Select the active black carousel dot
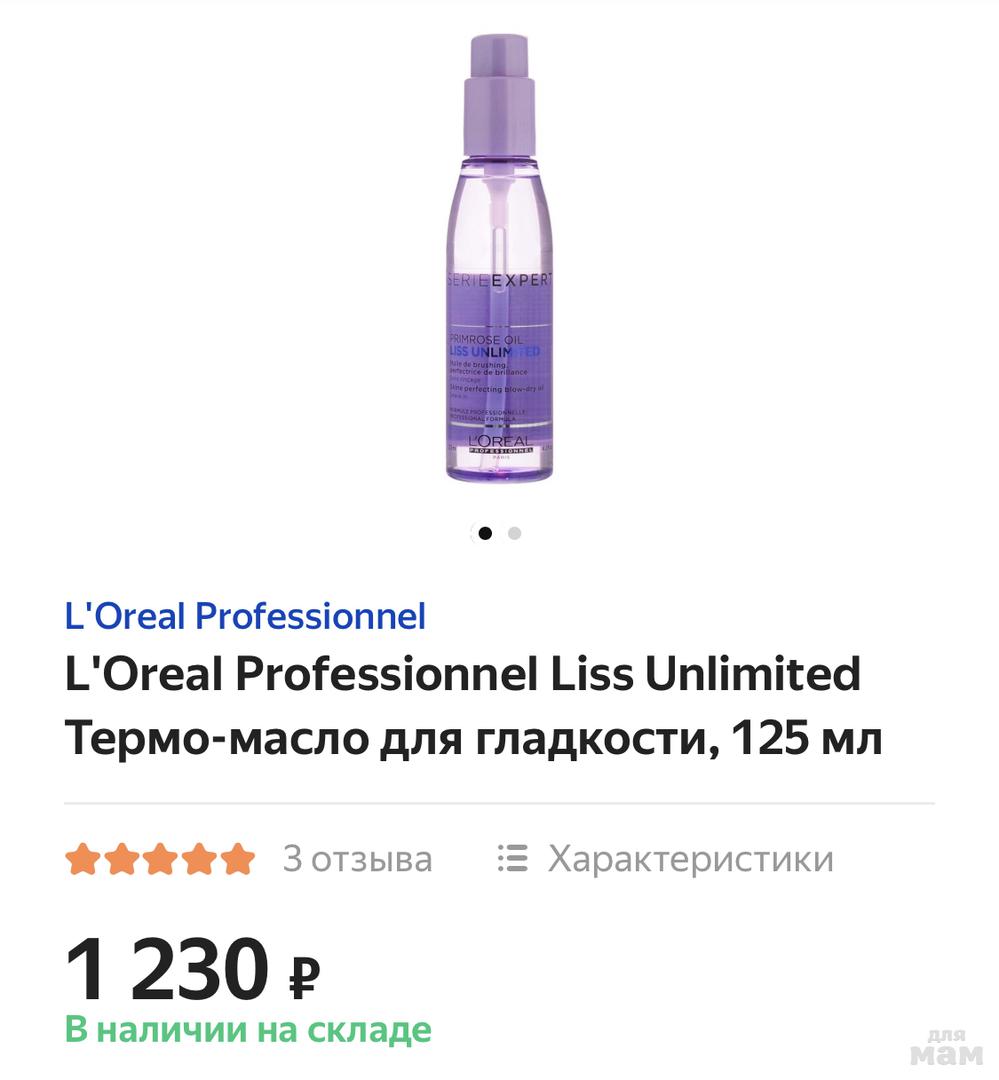The width and height of the screenshot is (999, 1080). point(485,533)
